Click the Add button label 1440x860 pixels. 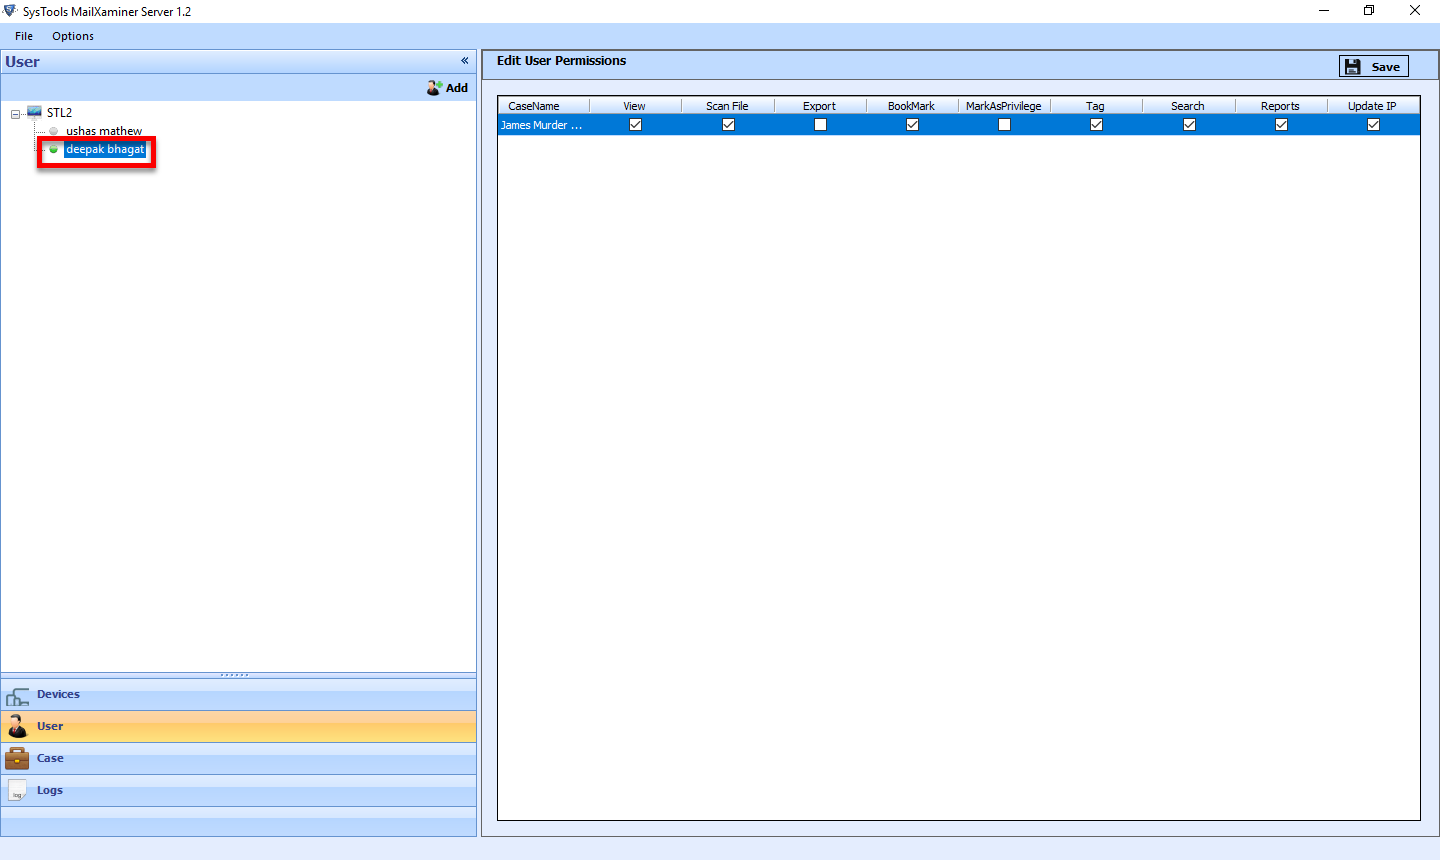[x=457, y=88]
